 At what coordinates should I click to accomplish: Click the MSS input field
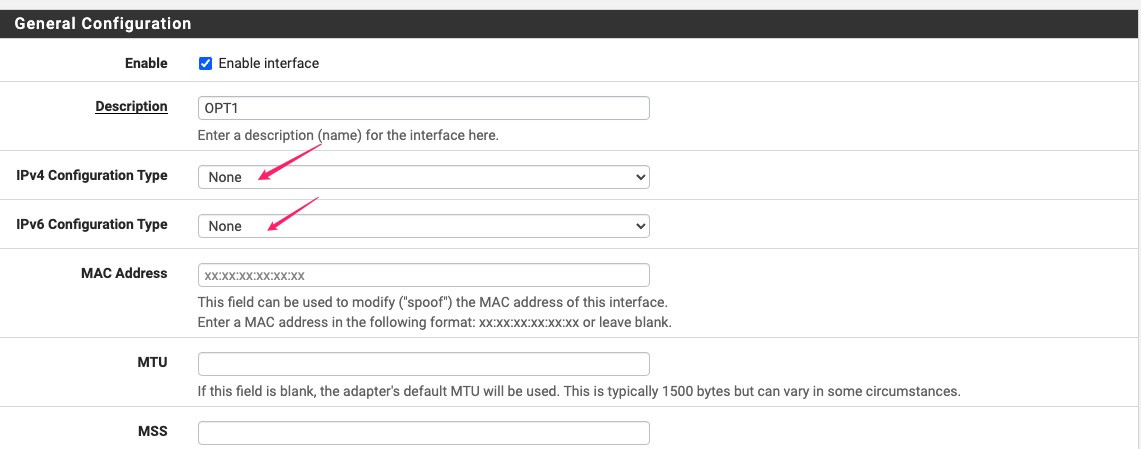(423, 433)
